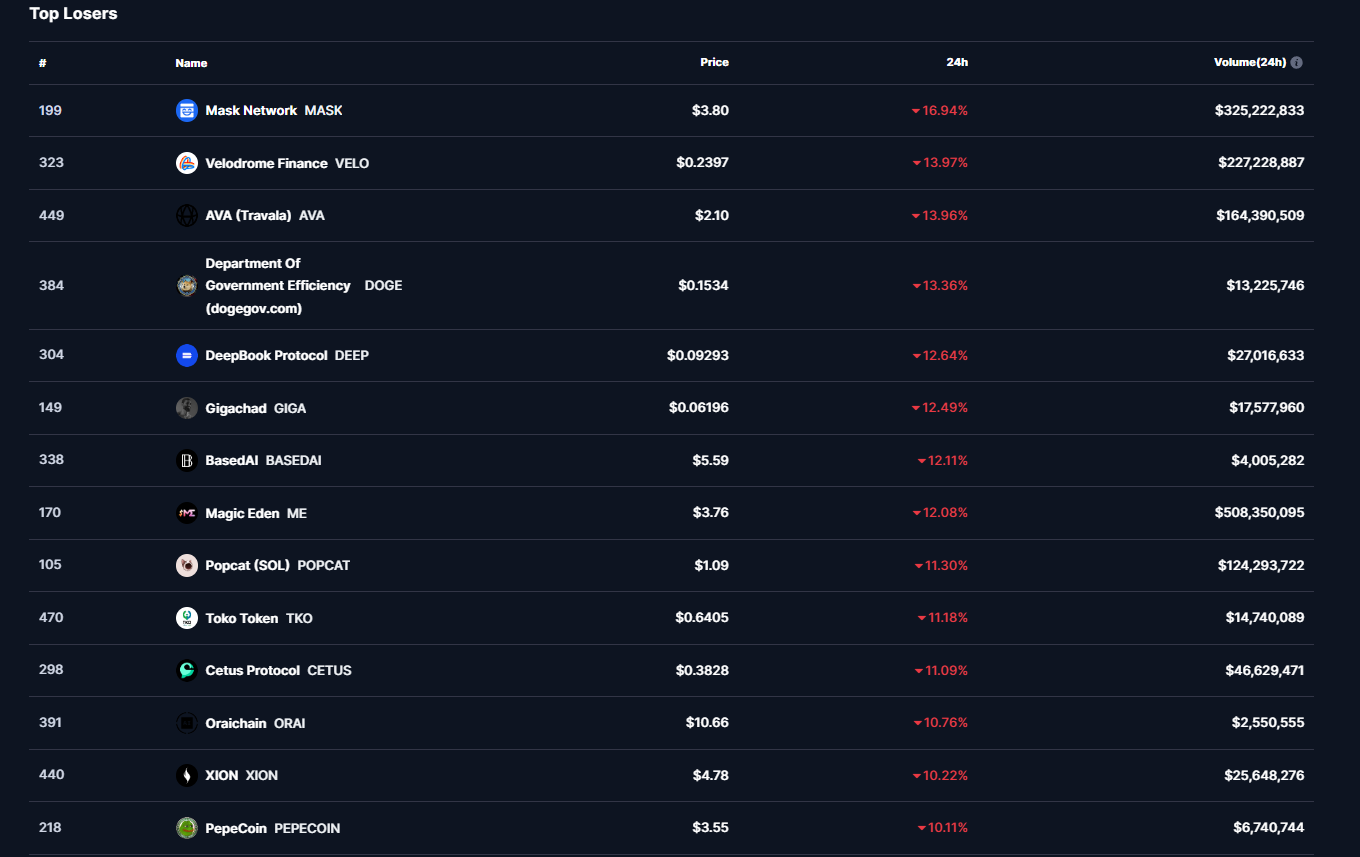Sort by the rank # column header
1360x857 pixels.
point(43,63)
